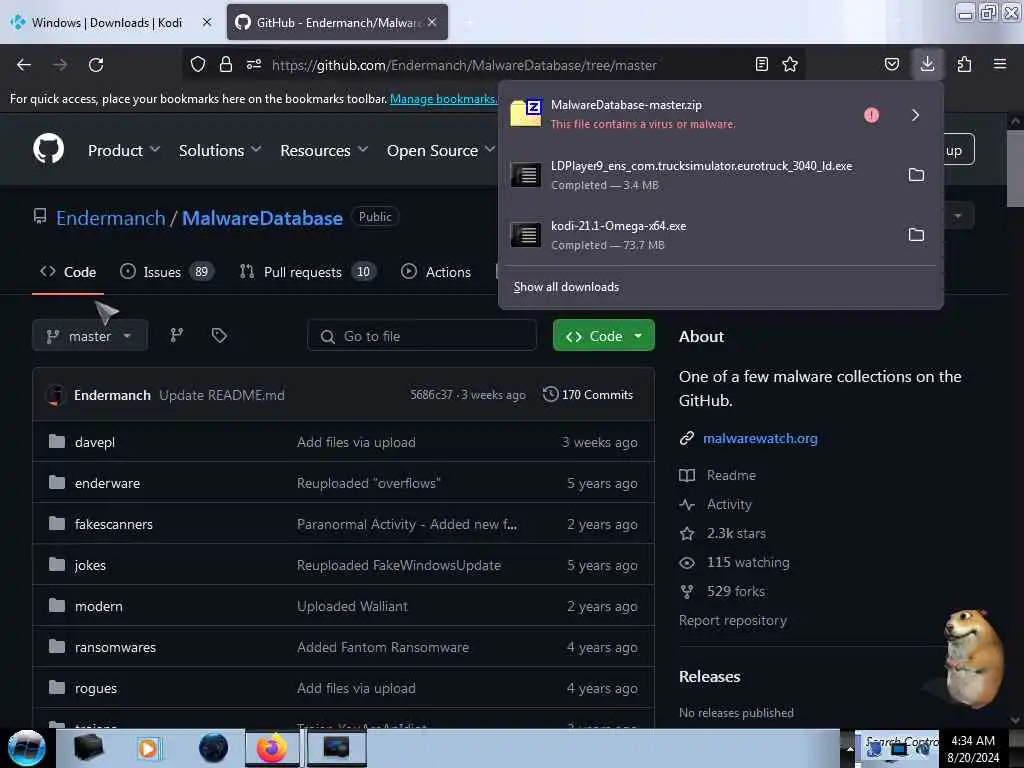Image resolution: width=1024 pixels, height=768 pixels.
Task: Open the rogues folder
Action: pos(95,688)
